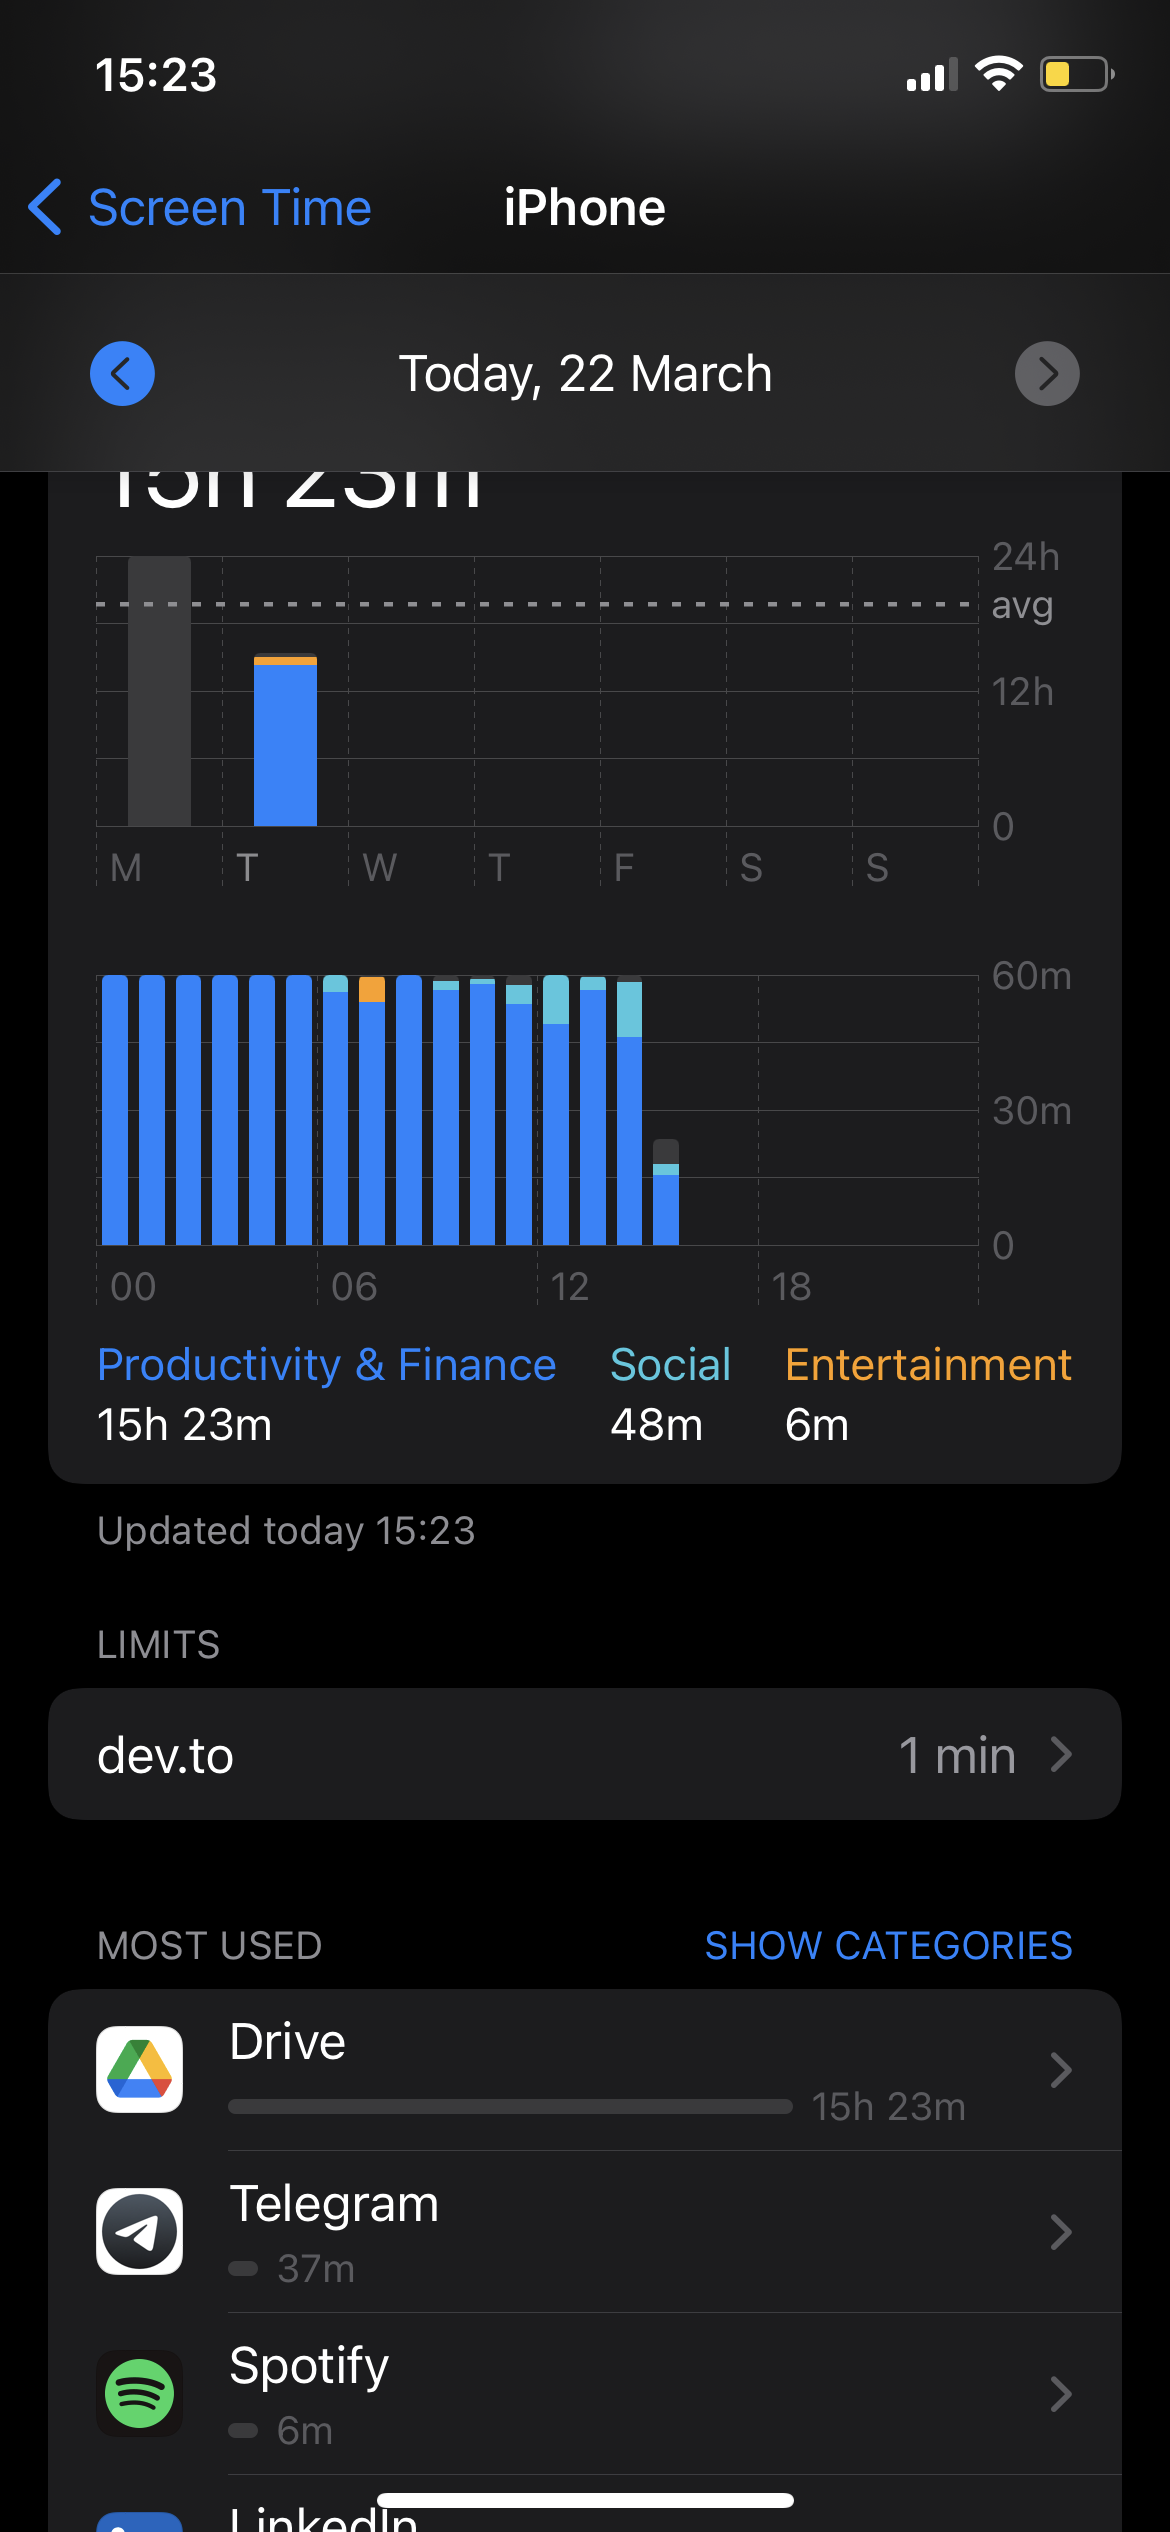Tap the Social category label
Image resolution: width=1170 pixels, height=2532 pixels.
point(670,1365)
